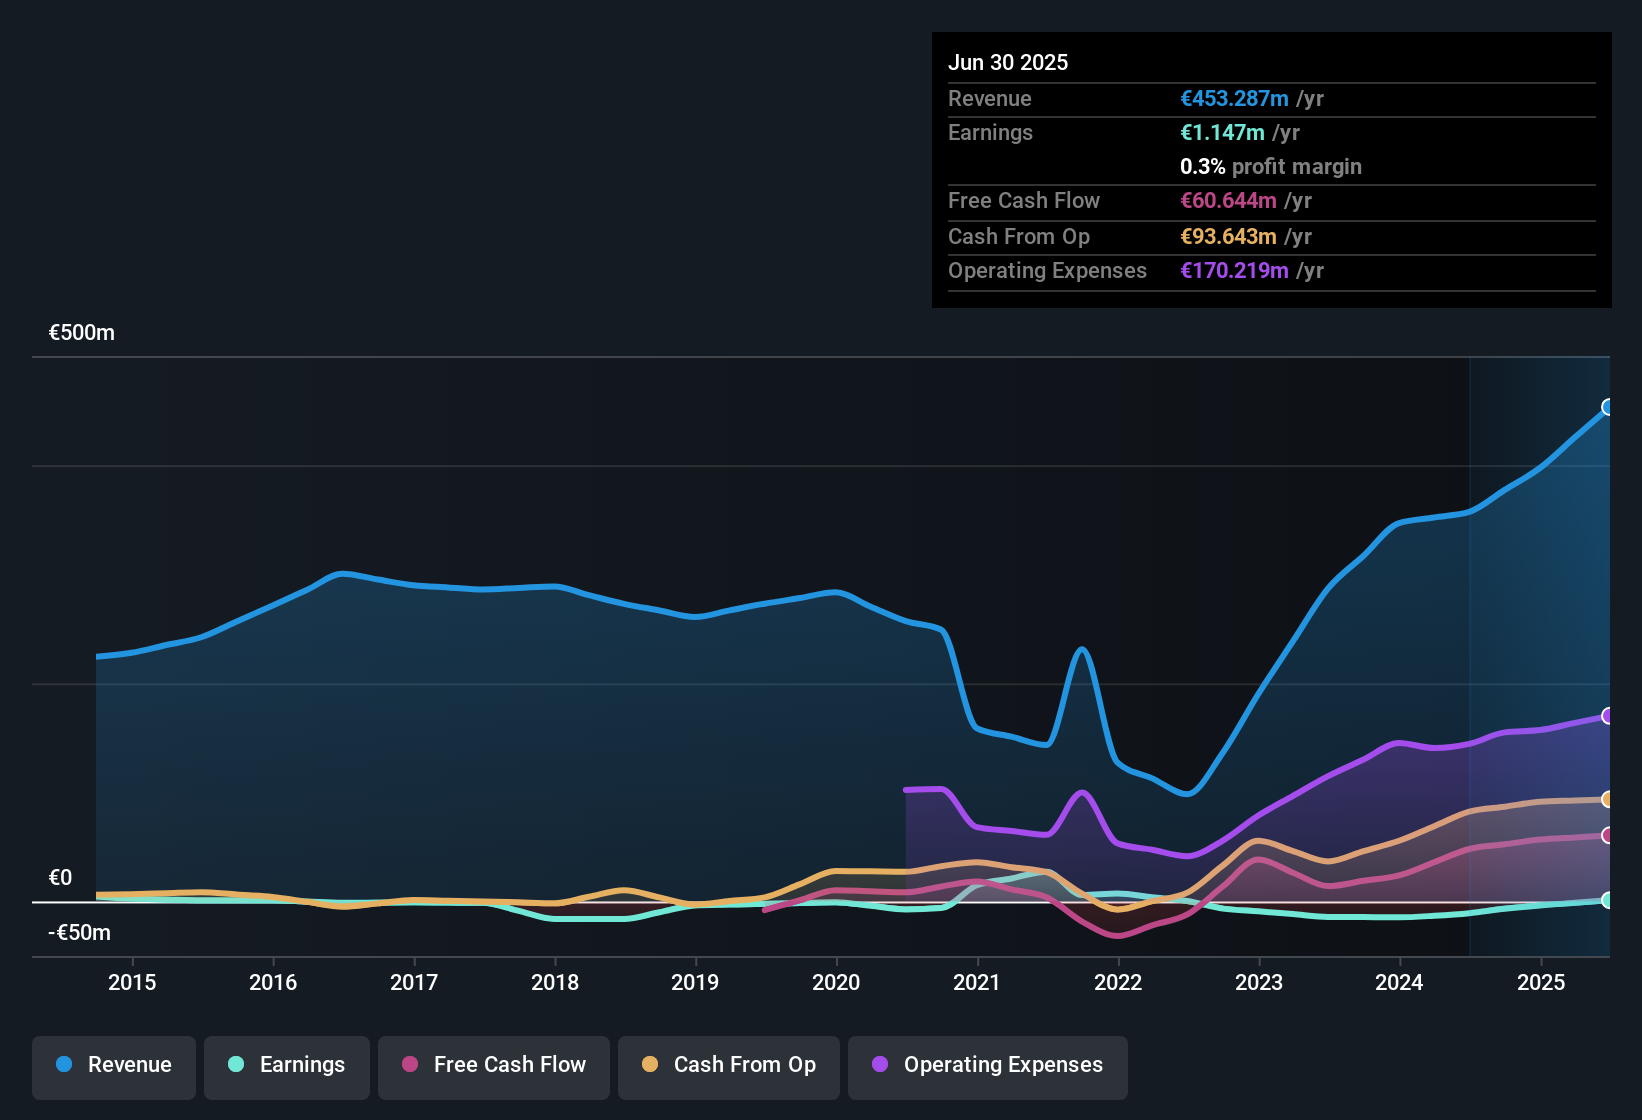Click the blue Revenue legend dot

tap(64, 1065)
